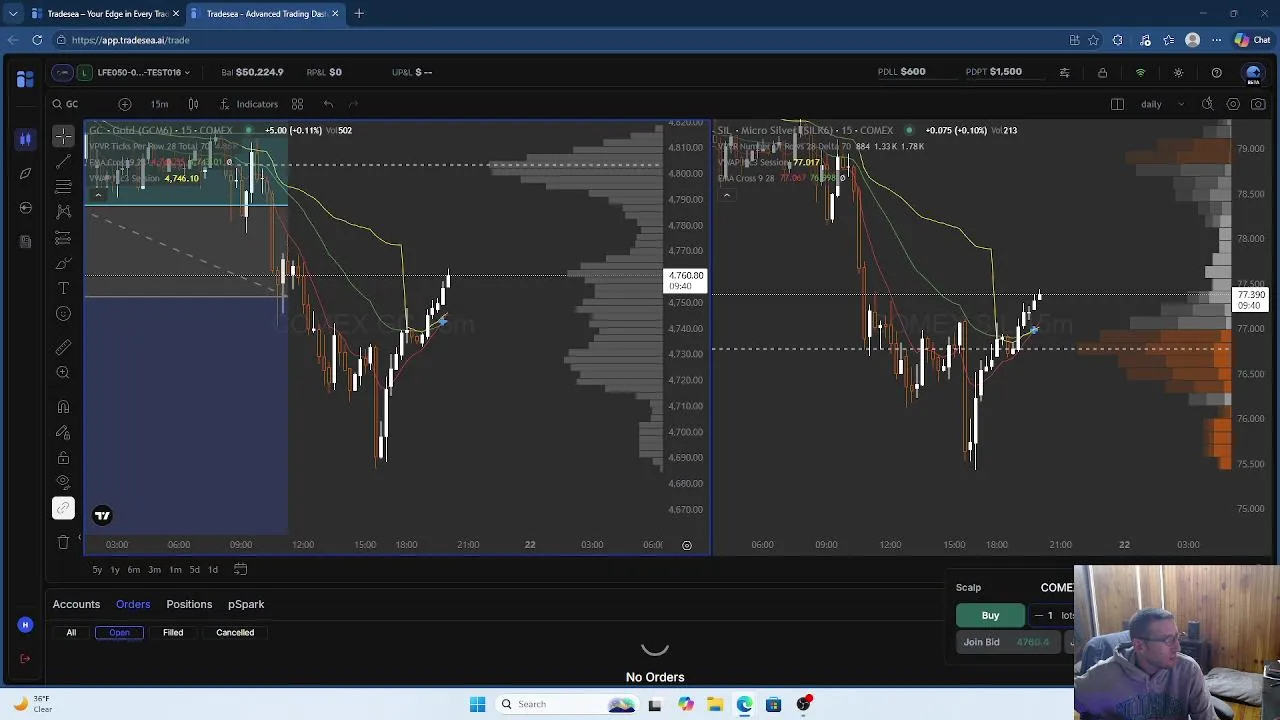Viewport: 1280px width, 720px height.
Task: Add a symbol to compare
Action: pos(124,104)
